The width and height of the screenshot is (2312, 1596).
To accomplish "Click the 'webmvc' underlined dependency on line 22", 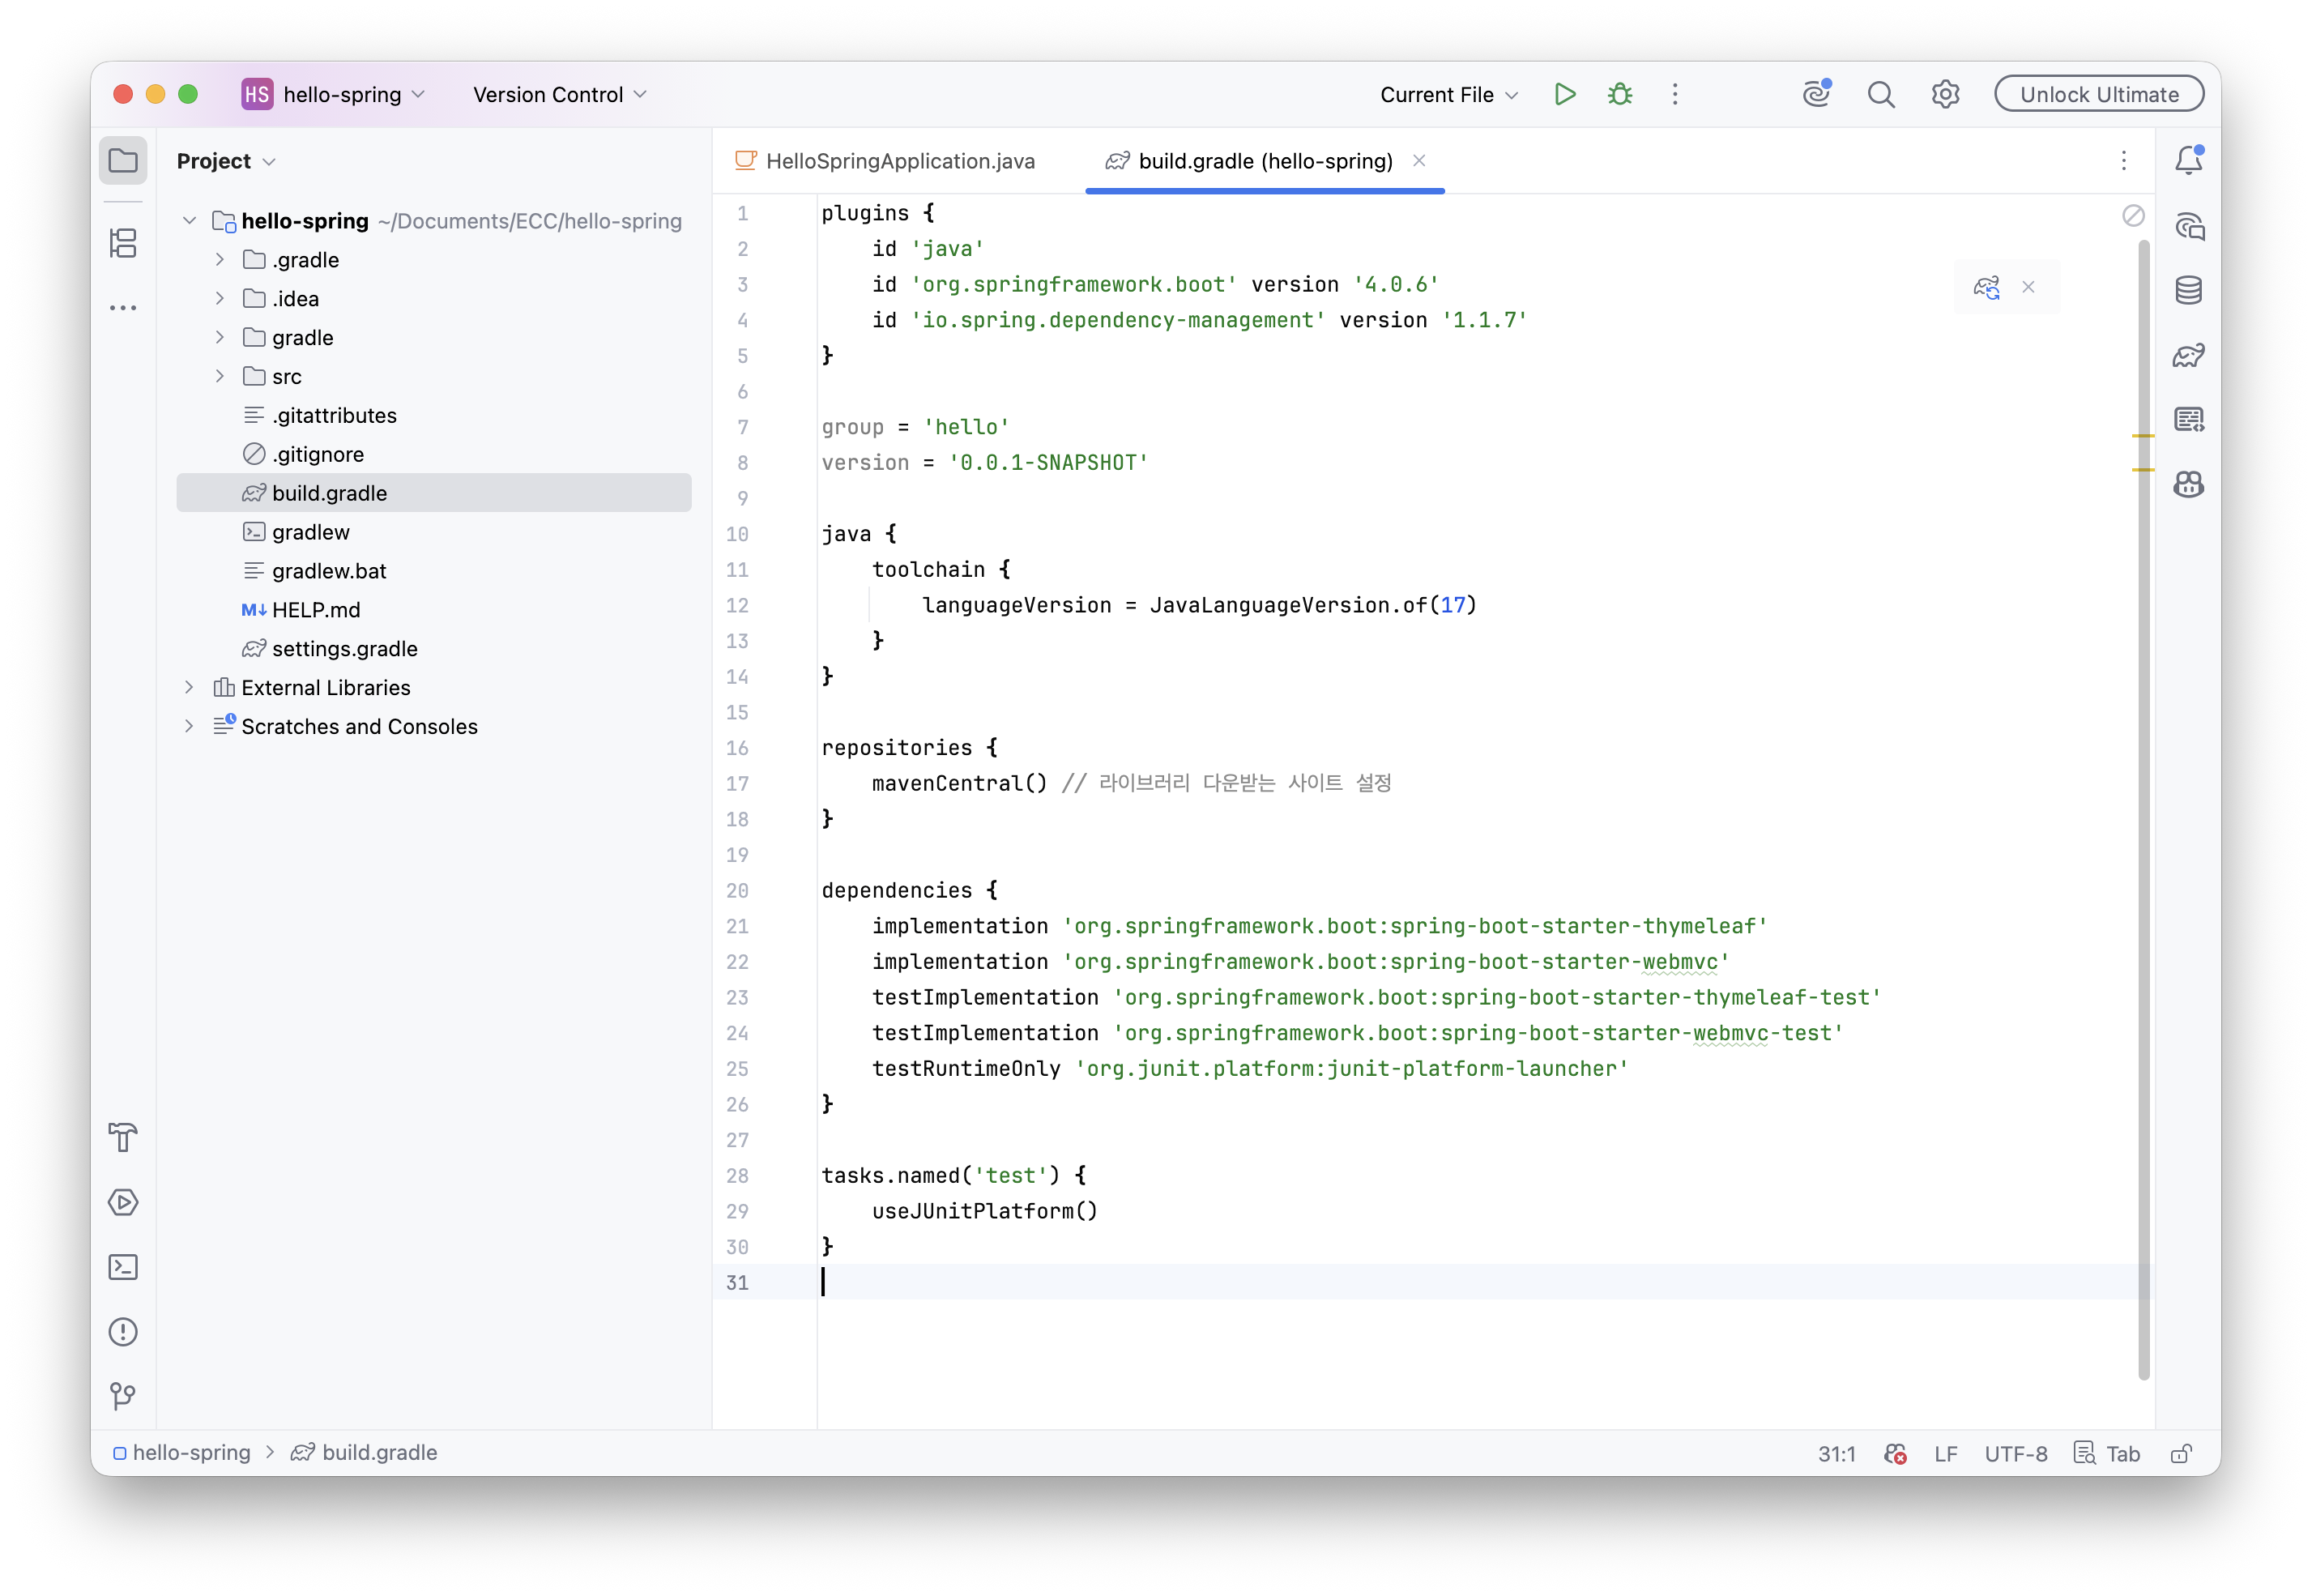I will click(1680, 962).
